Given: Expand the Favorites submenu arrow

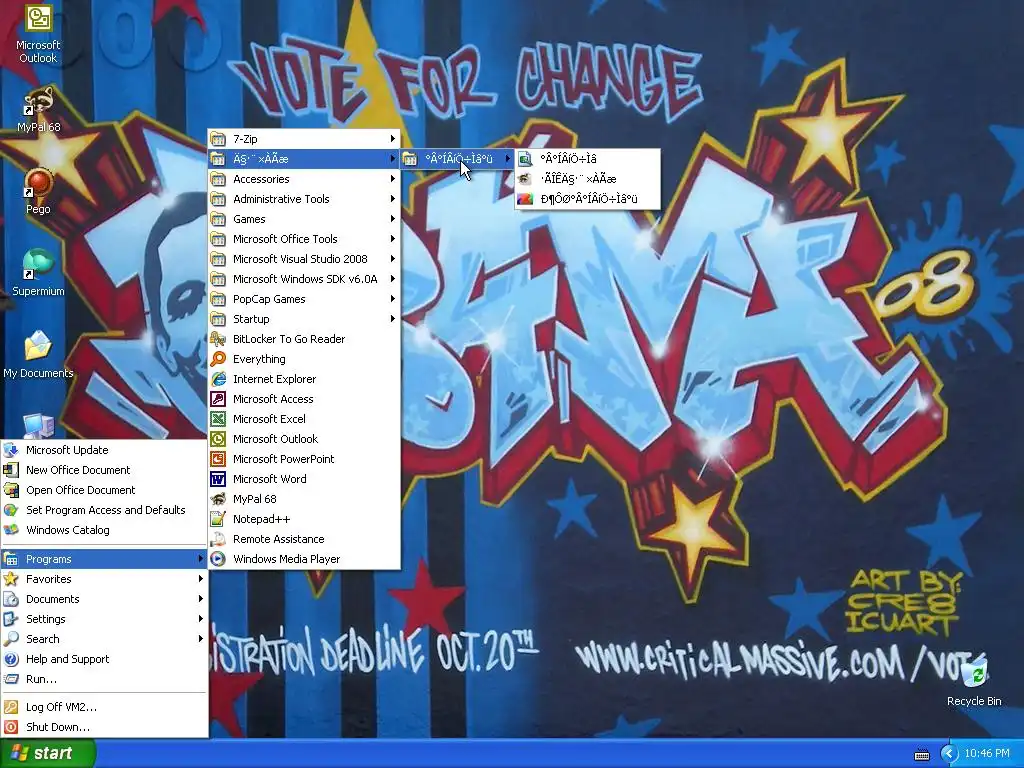Looking at the screenshot, I should coord(200,579).
